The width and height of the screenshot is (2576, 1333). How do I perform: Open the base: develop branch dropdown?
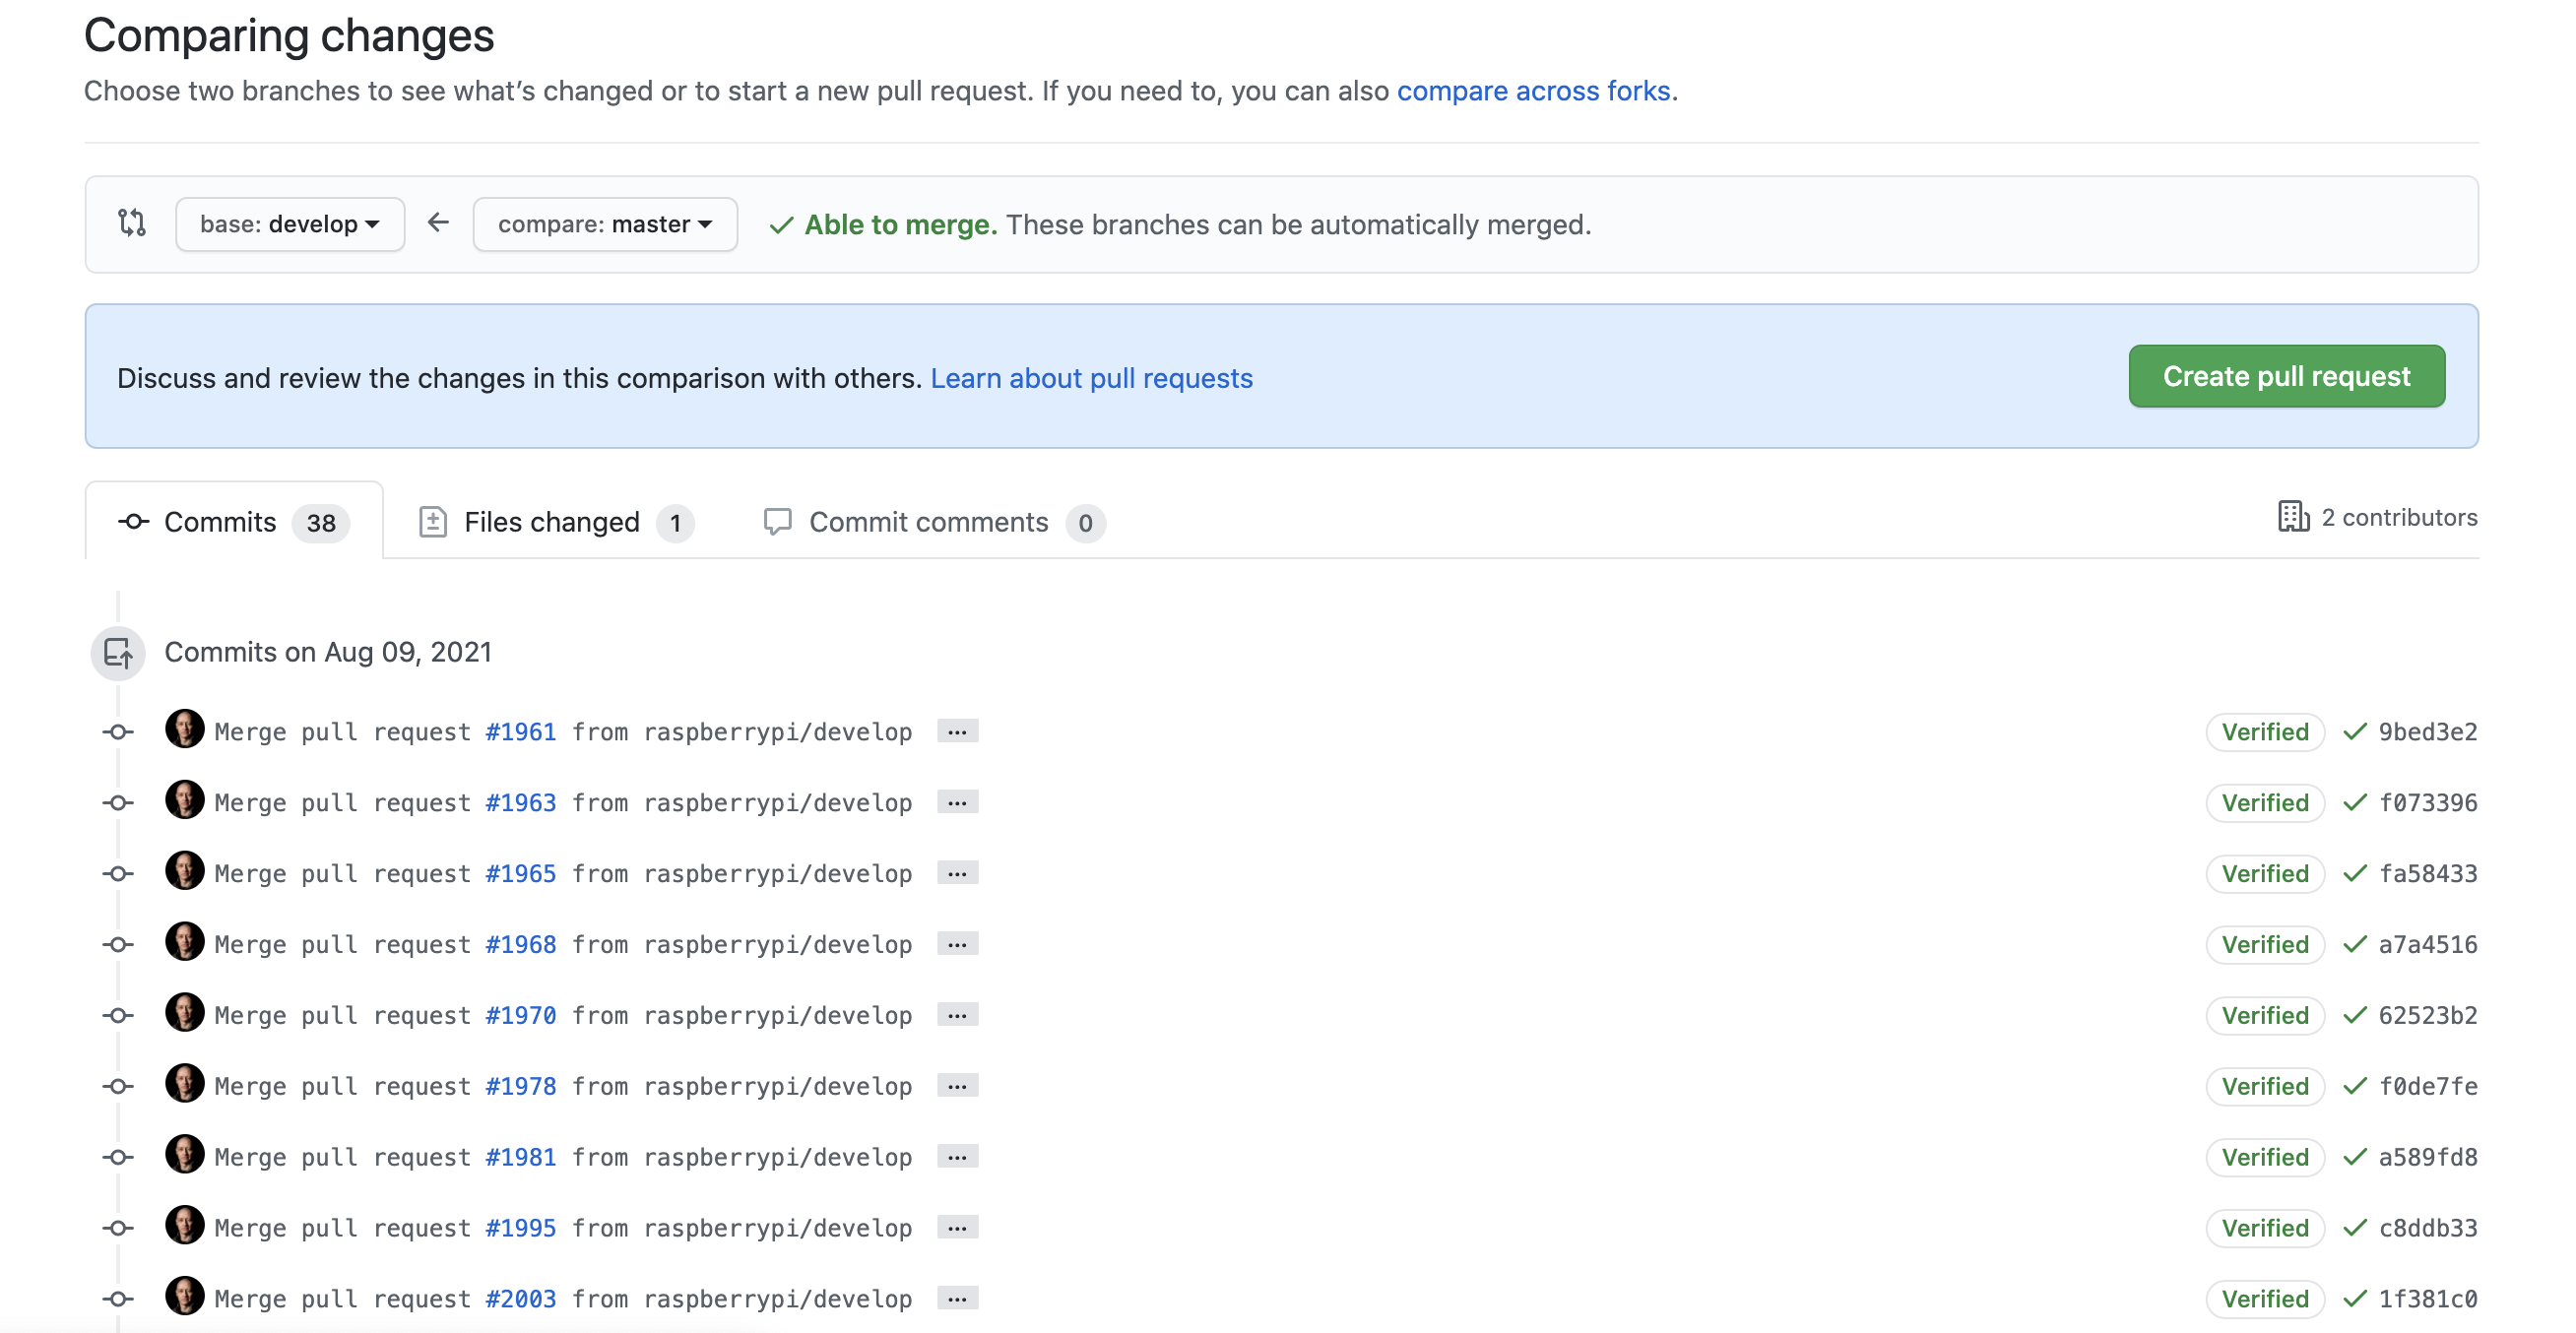[x=290, y=224]
